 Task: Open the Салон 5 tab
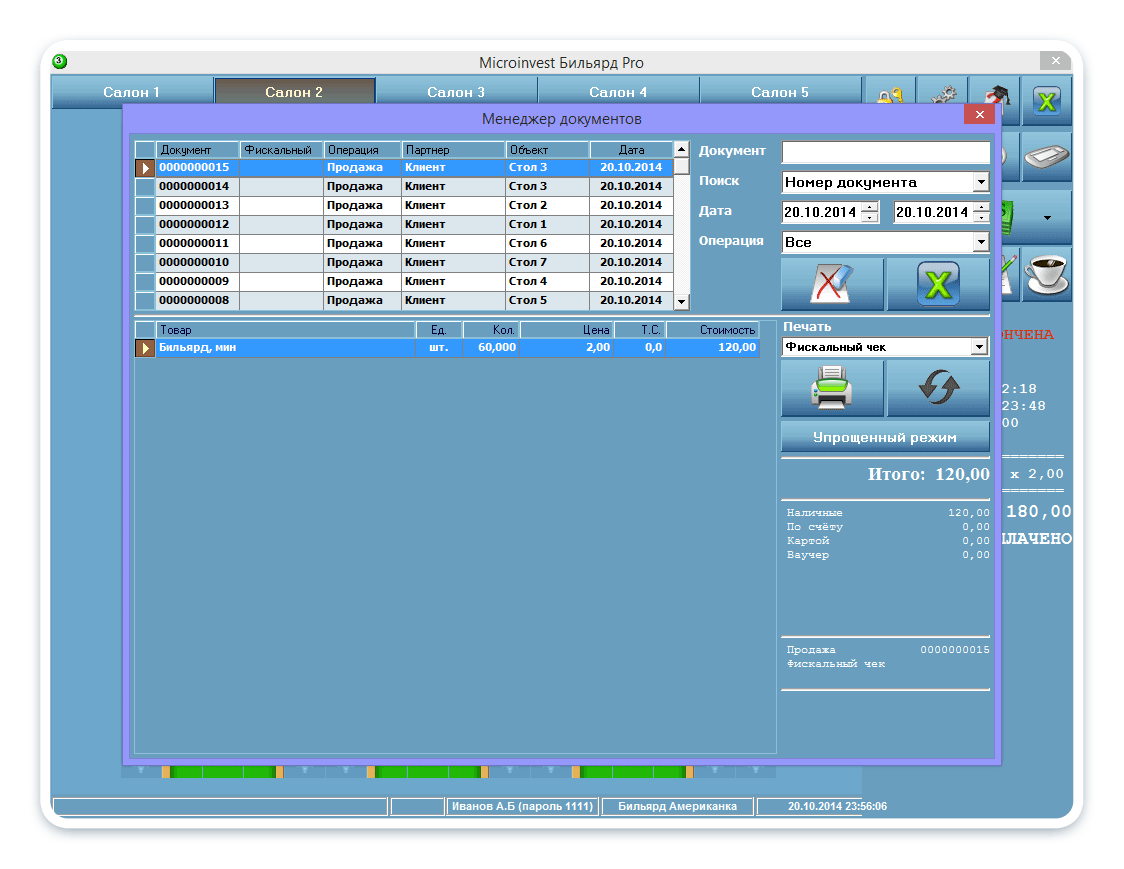(x=780, y=92)
